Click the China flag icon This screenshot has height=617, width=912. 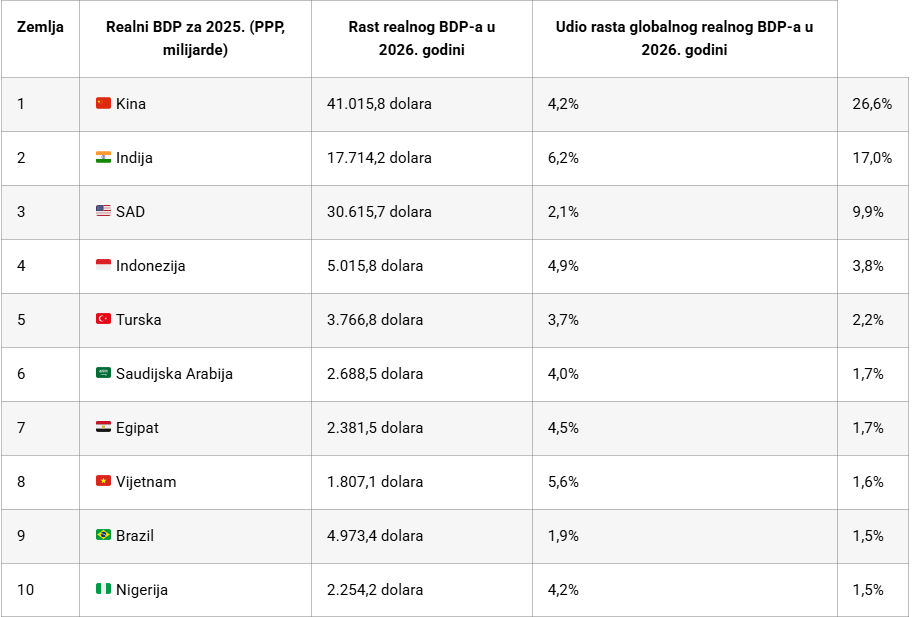[103, 103]
